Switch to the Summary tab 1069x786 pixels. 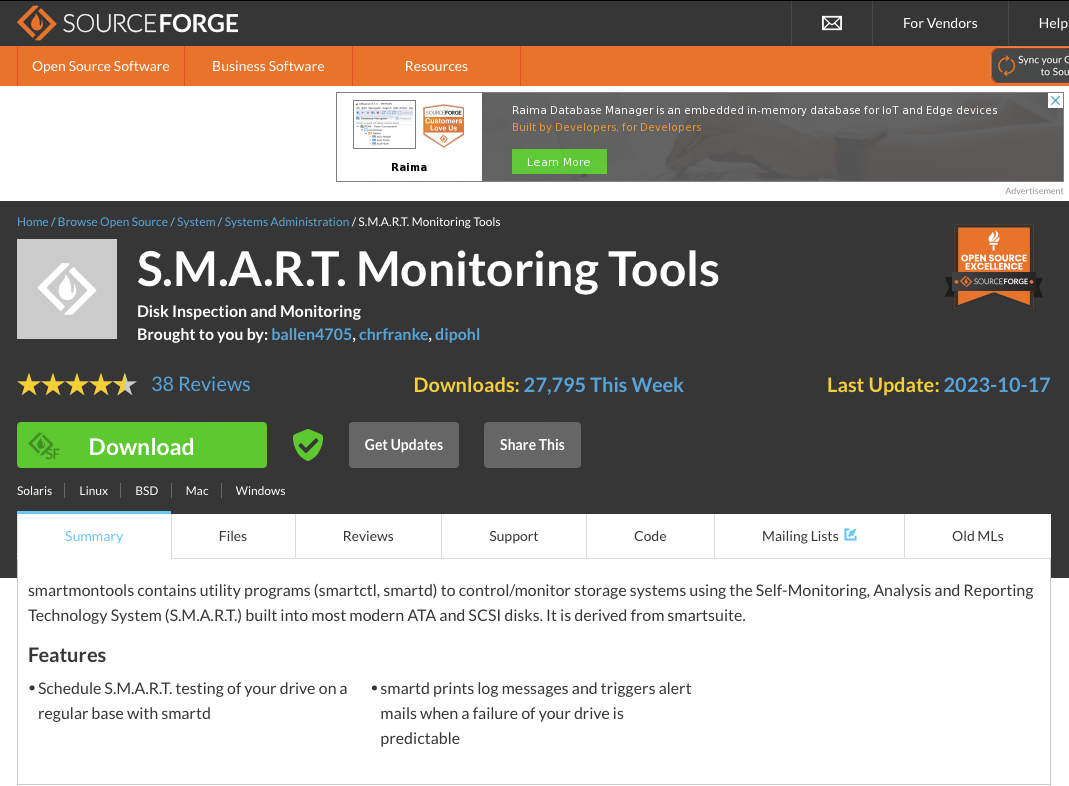point(94,536)
